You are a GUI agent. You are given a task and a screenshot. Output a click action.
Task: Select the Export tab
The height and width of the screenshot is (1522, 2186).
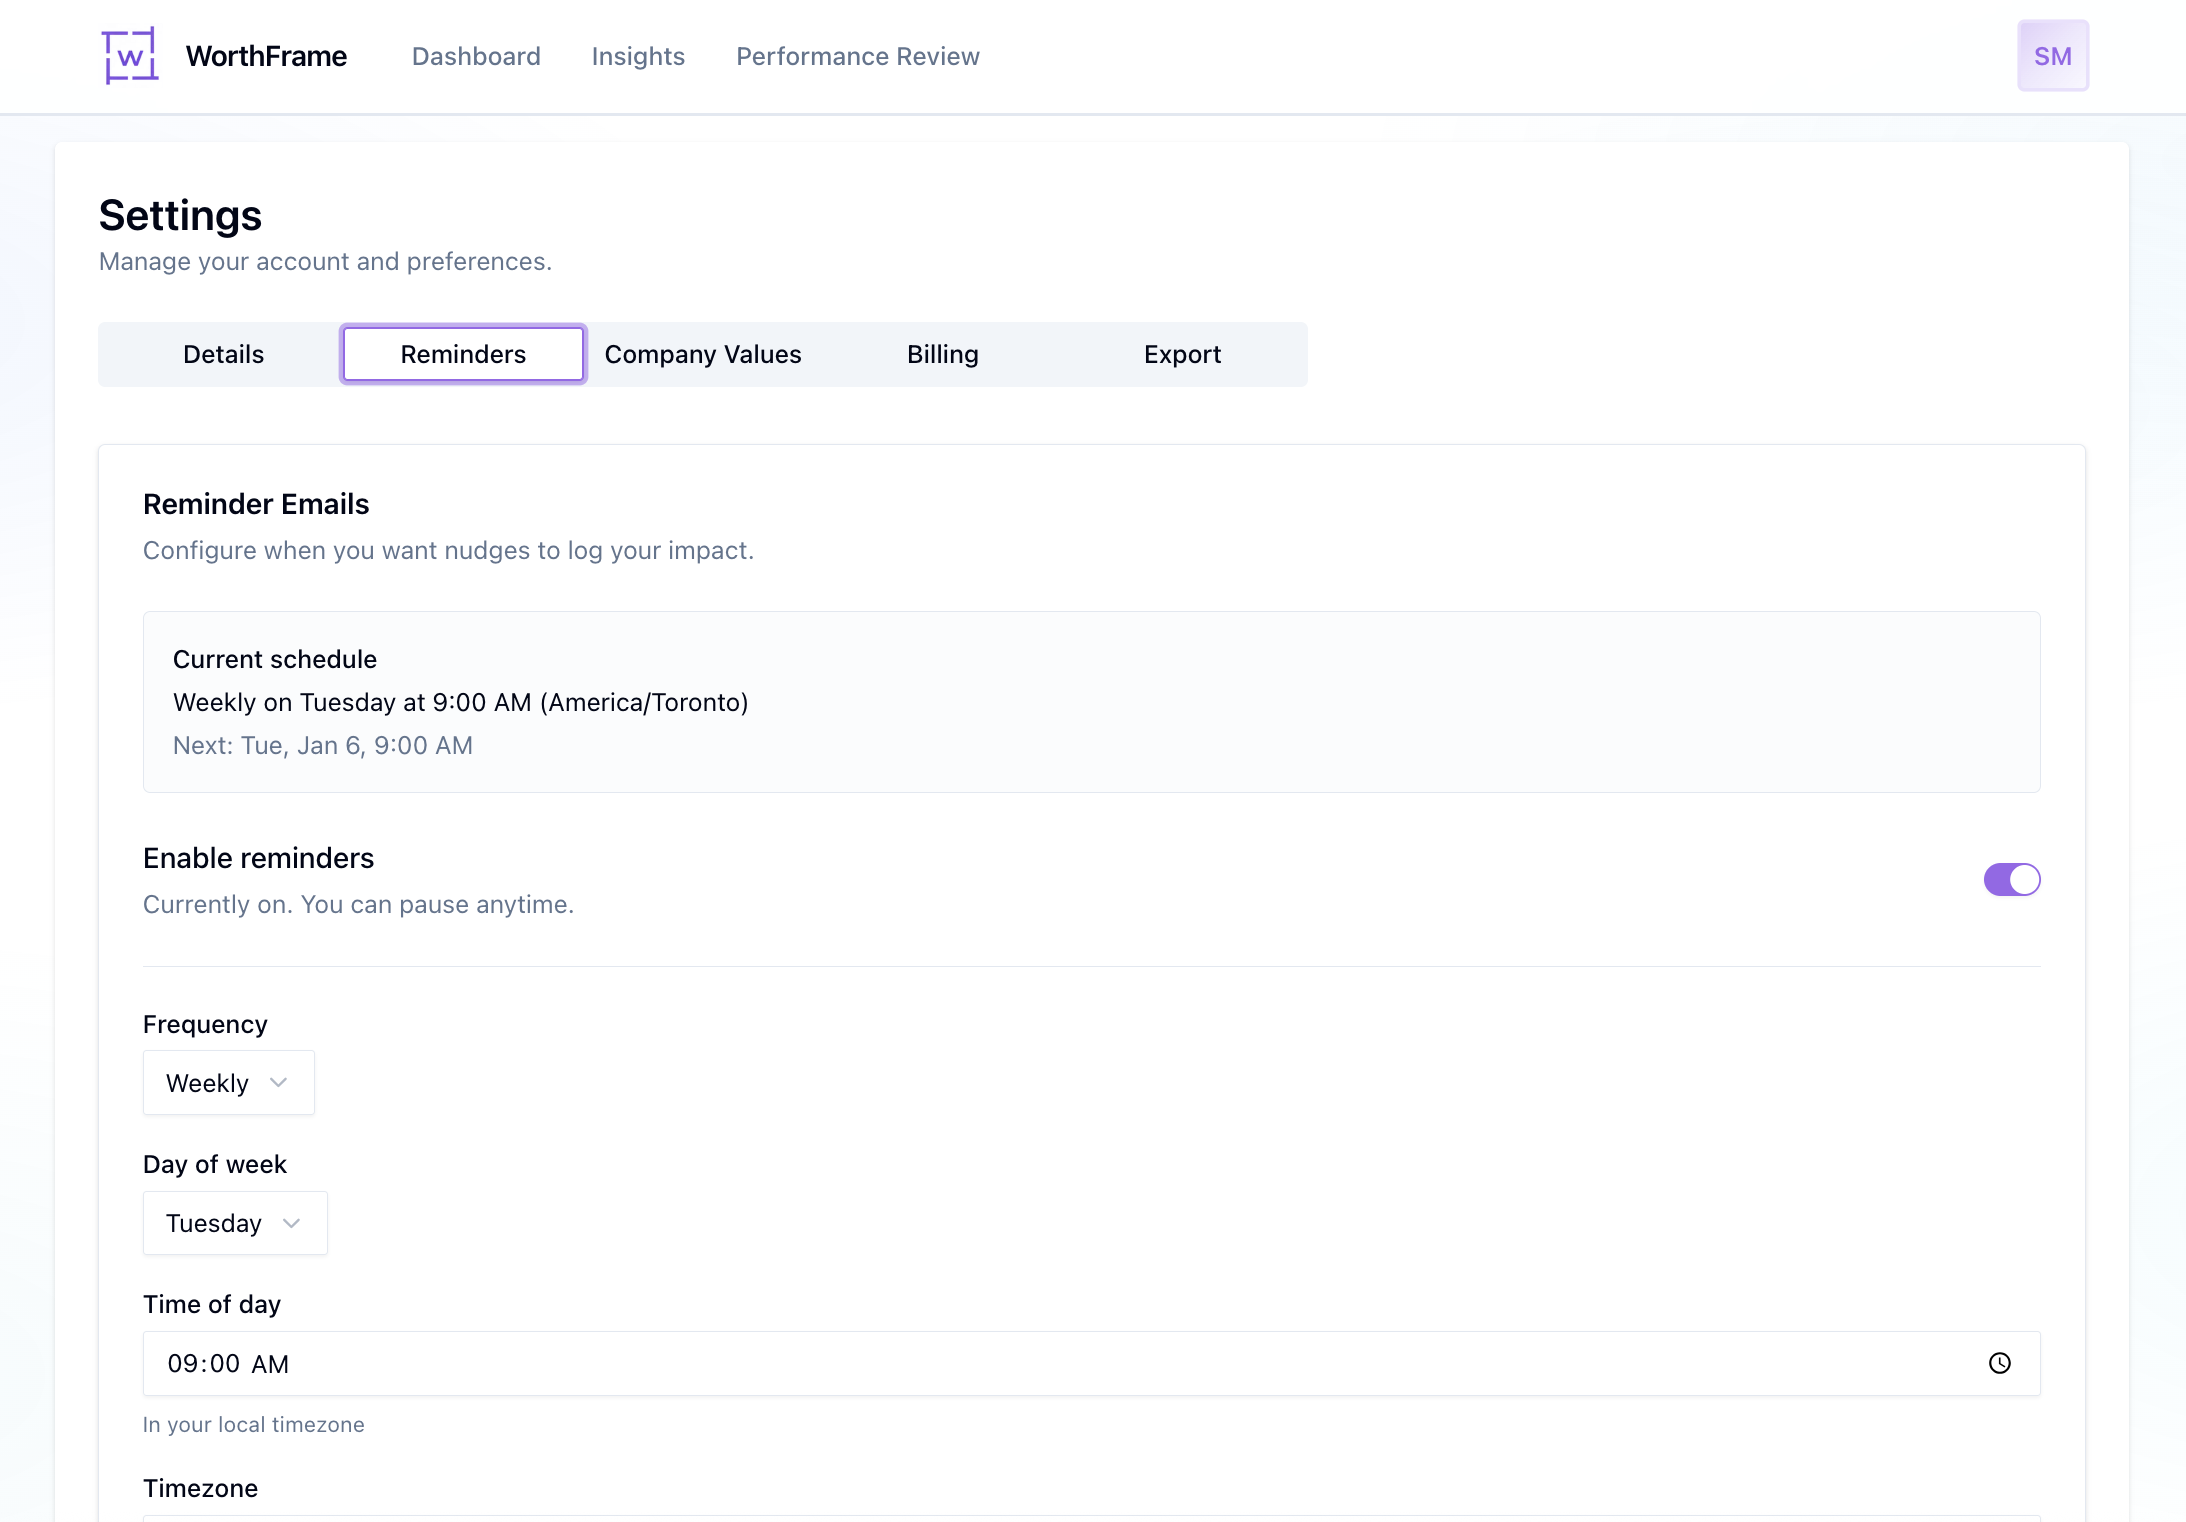[1182, 353]
